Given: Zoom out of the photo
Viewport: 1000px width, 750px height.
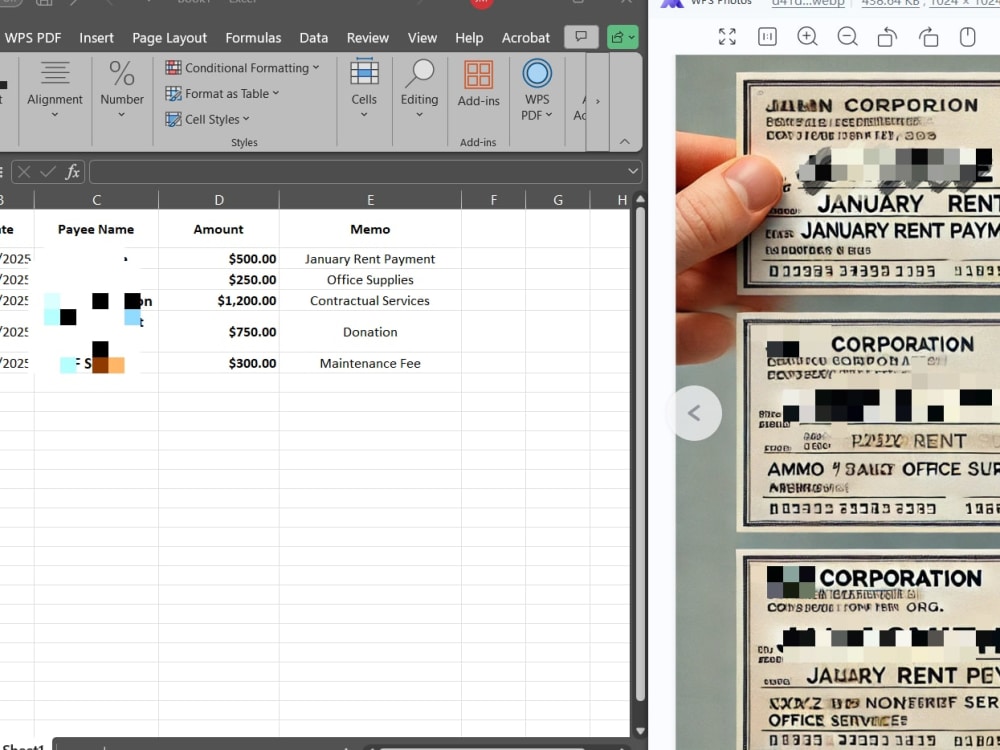Looking at the screenshot, I should click(x=847, y=37).
